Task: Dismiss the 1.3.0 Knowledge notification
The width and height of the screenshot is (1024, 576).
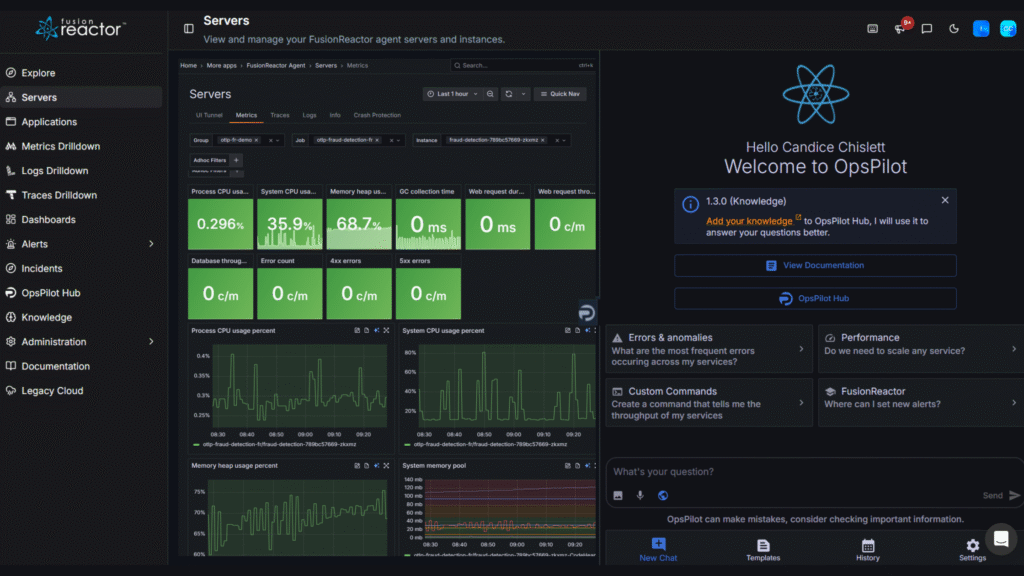Action: point(944,200)
